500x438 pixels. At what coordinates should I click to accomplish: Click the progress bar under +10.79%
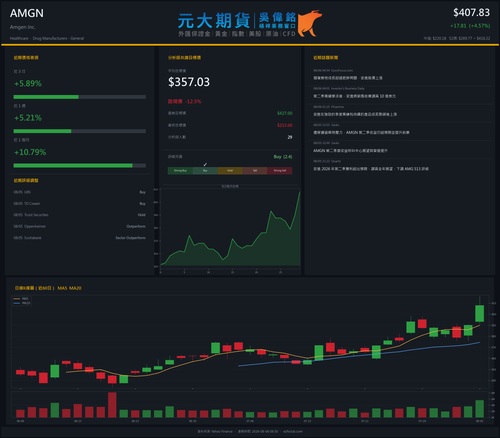point(80,166)
